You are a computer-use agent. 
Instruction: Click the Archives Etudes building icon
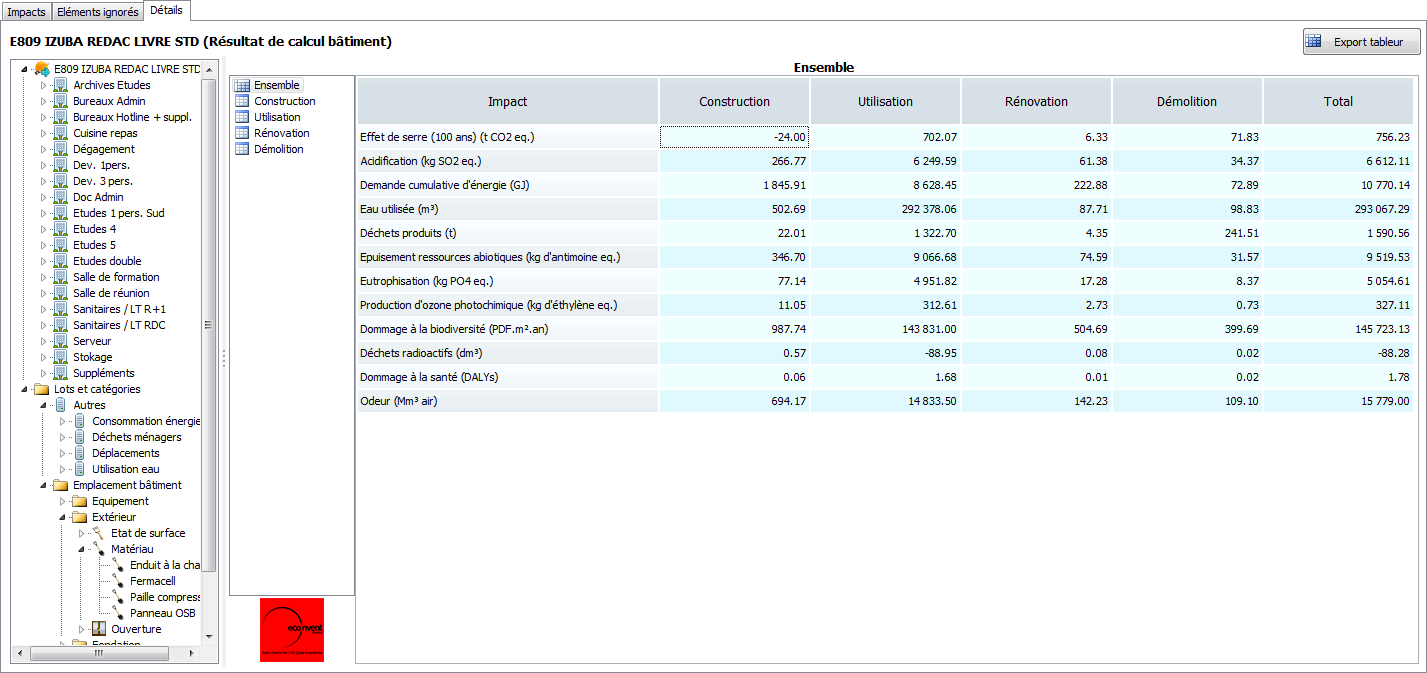[x=61, y=85]
